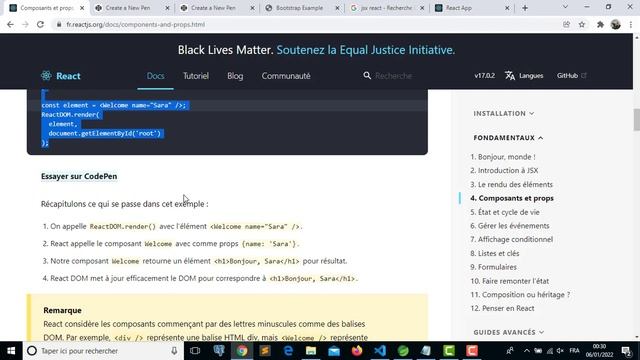Viewport: 640px width, 360px height.
Task: Open Chrome extensions puzzle icon
Action: click(600, 24)
